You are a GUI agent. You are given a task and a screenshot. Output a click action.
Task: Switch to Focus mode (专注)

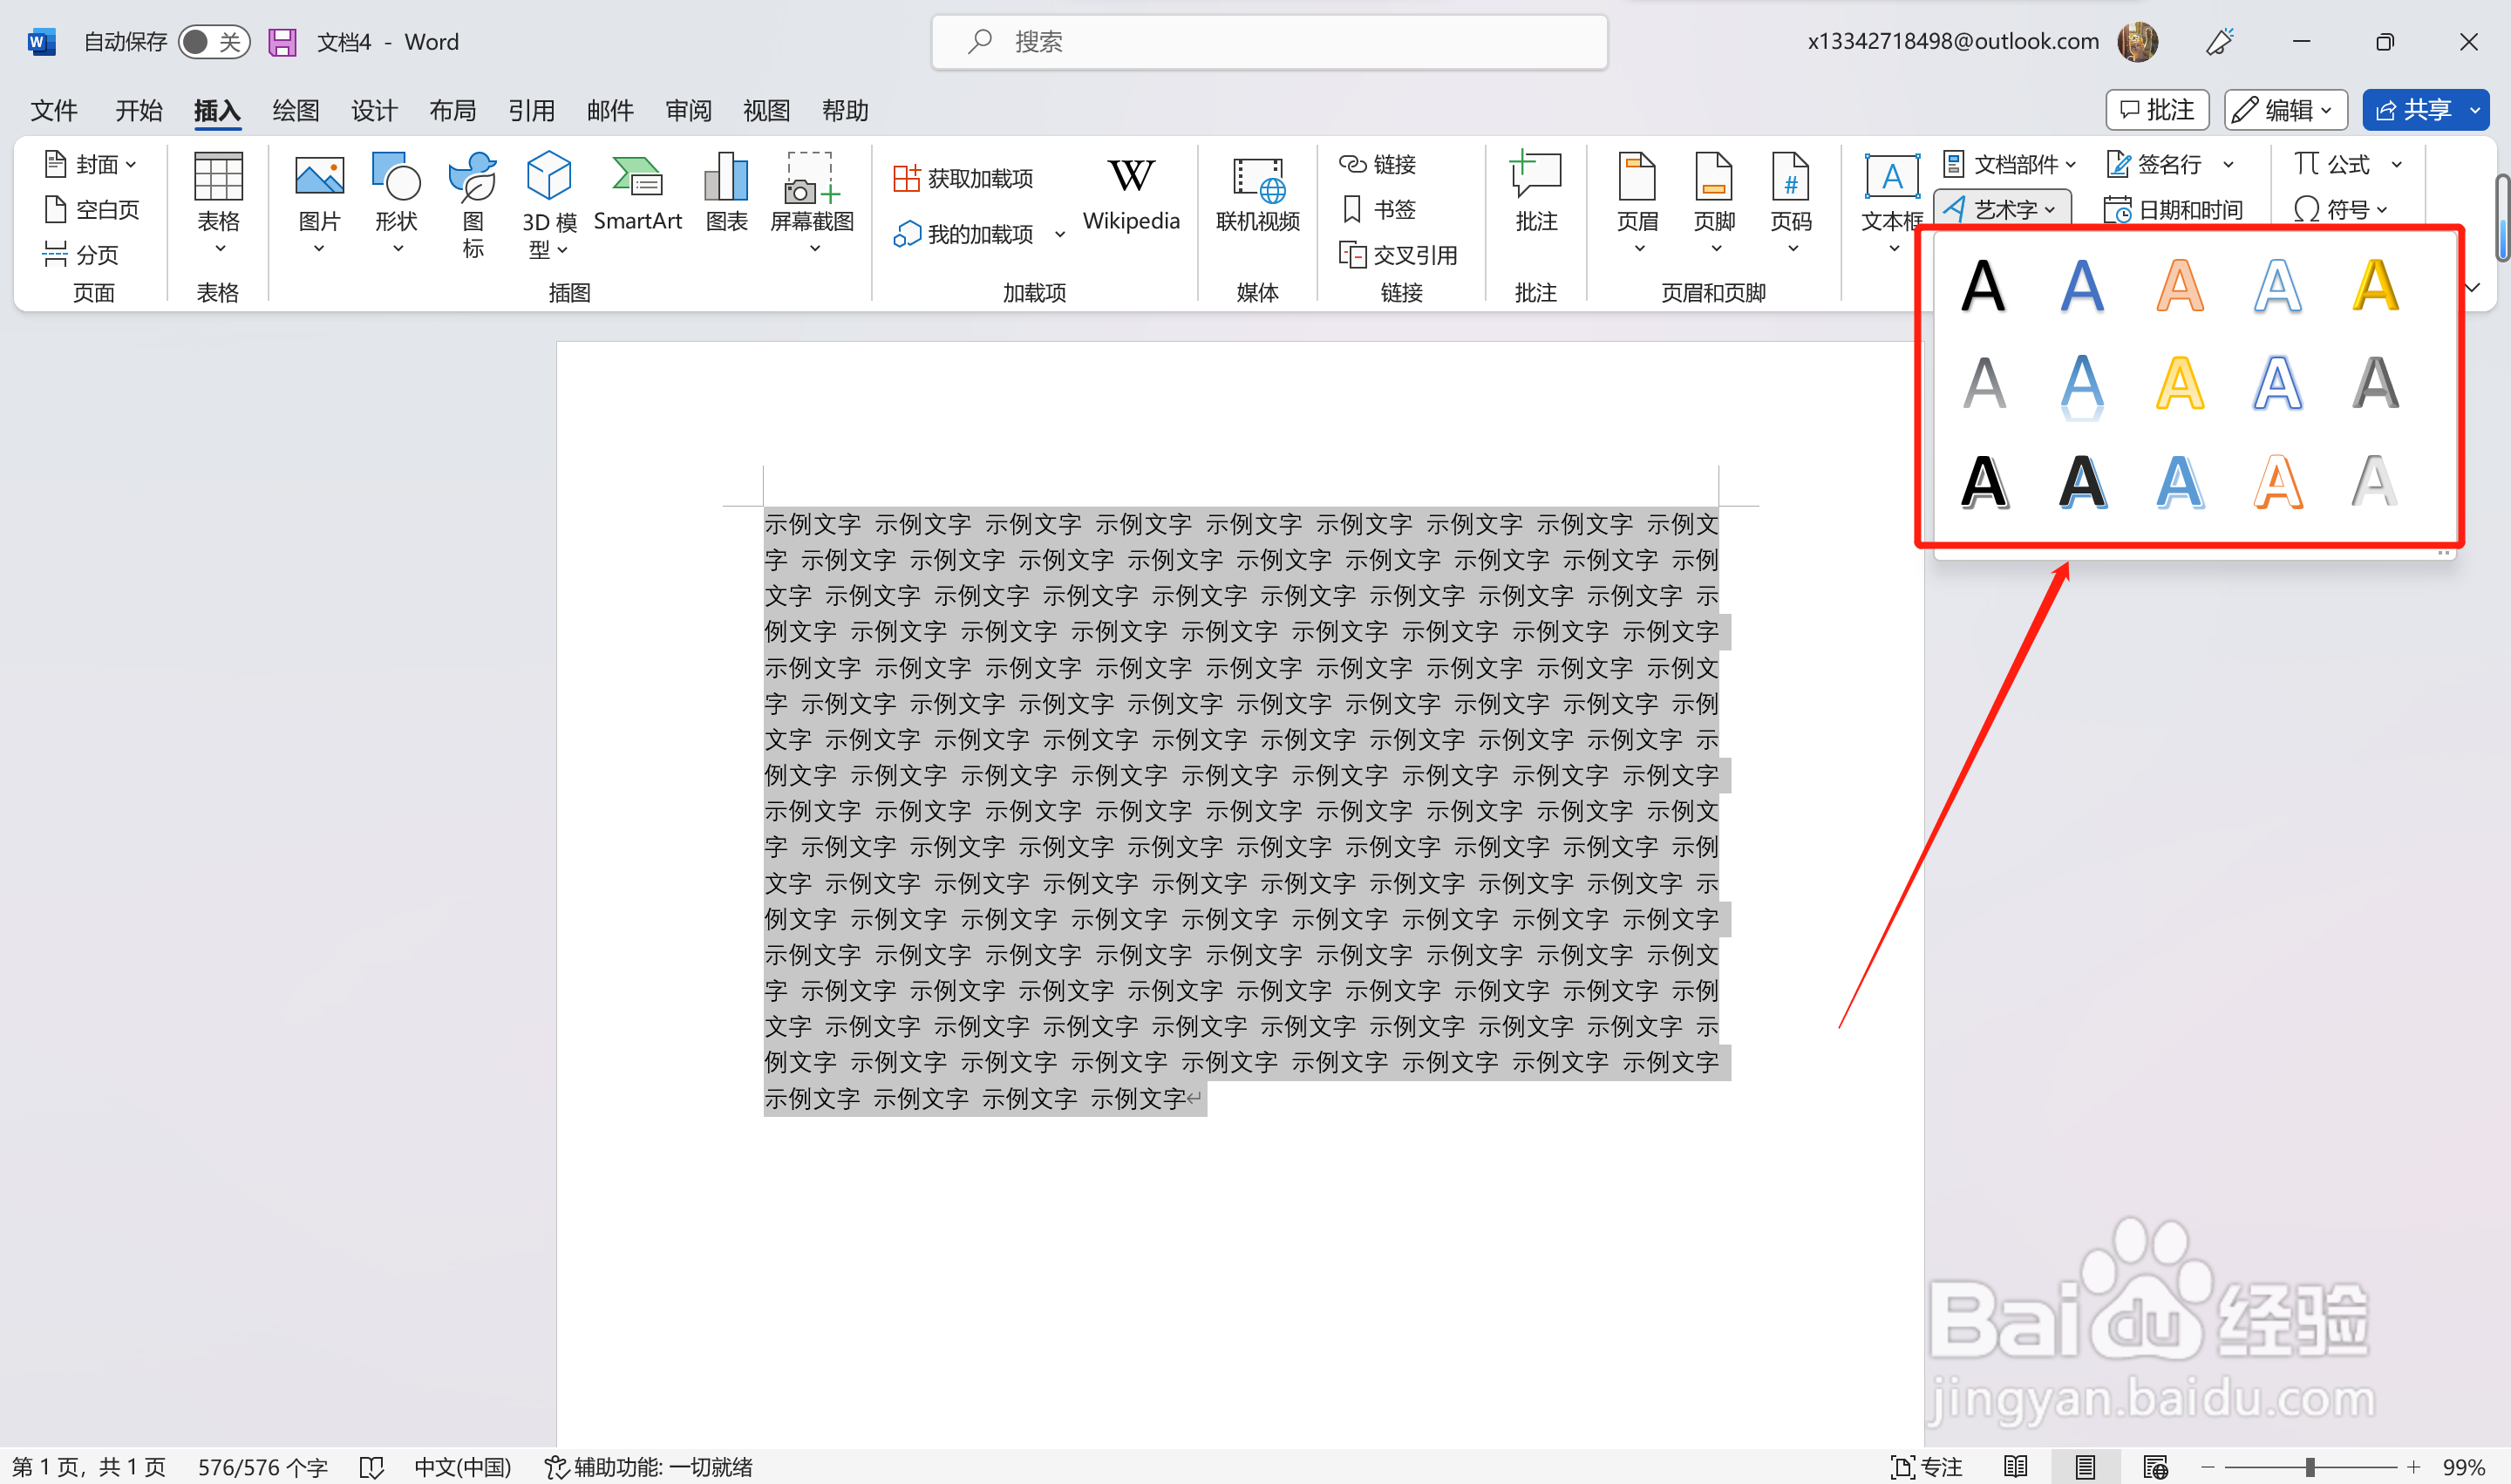click(1927, 1466)
